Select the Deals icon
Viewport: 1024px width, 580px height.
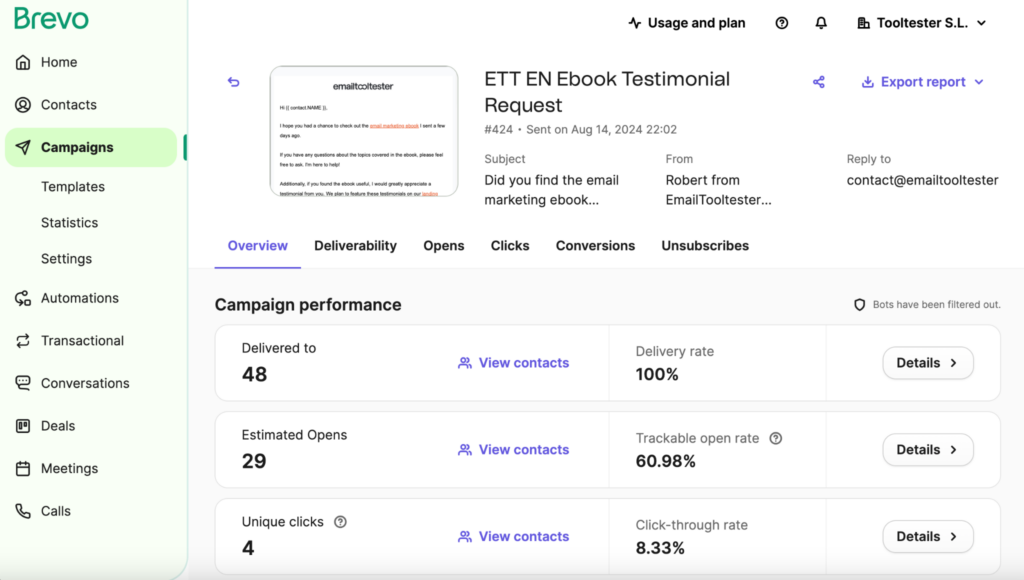tap(24, 425)
